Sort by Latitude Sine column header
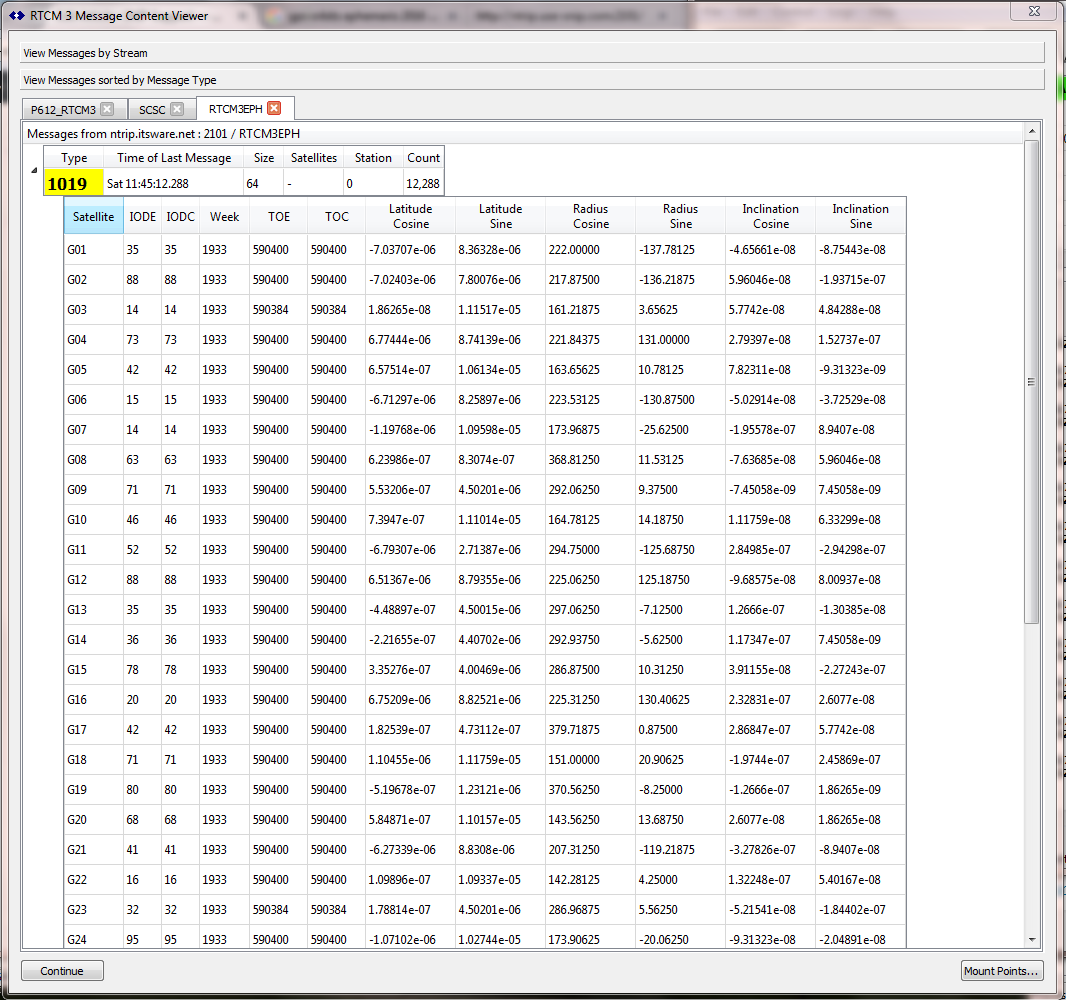 (500, 216)
